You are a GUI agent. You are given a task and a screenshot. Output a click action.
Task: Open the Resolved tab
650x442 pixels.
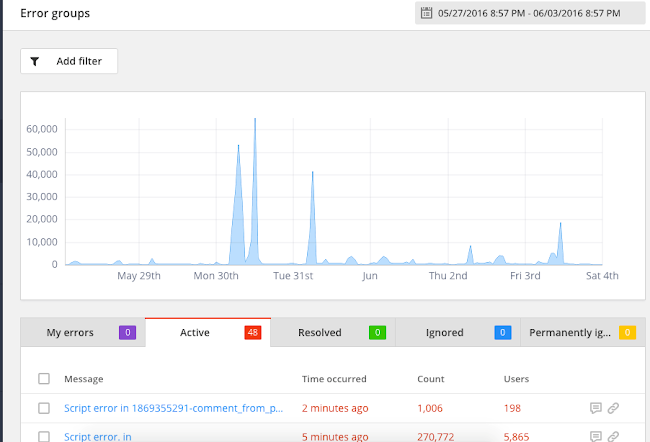tap(333, 333)
